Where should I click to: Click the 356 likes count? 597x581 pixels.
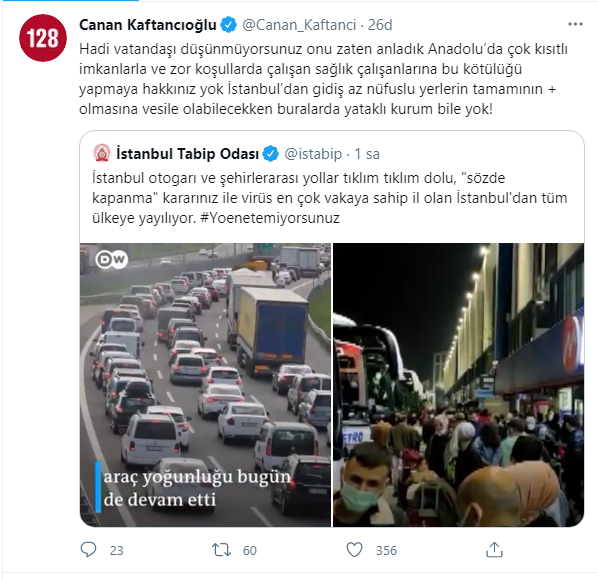coord(386,550)
